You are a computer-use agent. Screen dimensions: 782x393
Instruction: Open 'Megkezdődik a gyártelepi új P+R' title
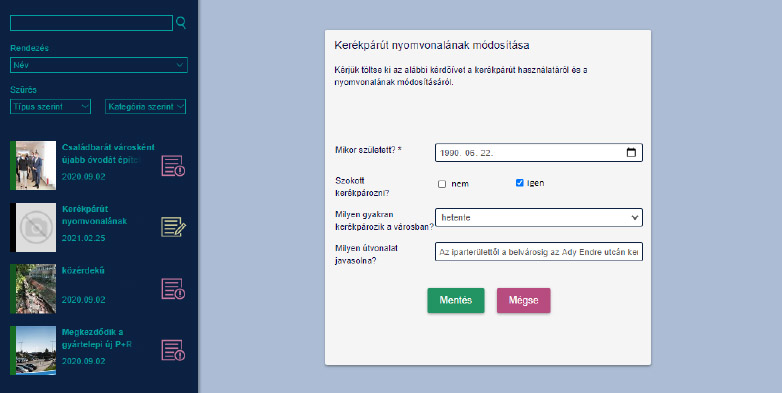97,338
